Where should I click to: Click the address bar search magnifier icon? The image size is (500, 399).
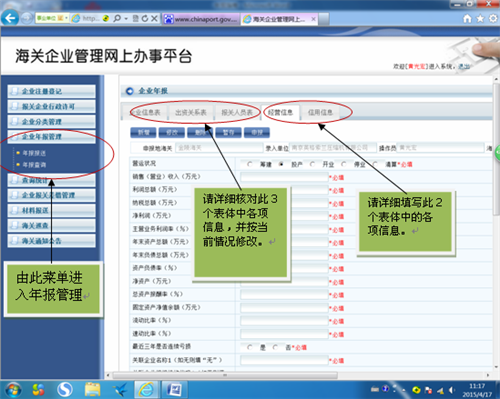(x=117, y=18)
